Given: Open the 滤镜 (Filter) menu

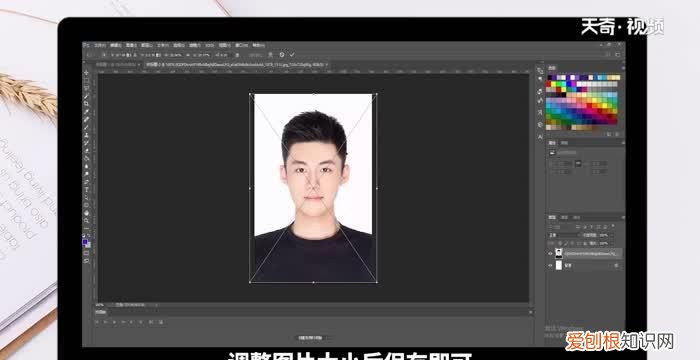Looking at the screenshot, I should (x=195, y=45).
